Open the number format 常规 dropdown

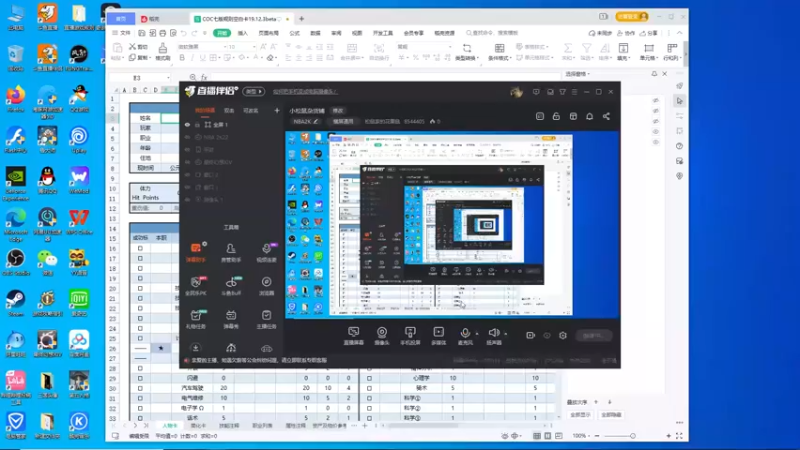pyautogui.click(x=449, y=47)
